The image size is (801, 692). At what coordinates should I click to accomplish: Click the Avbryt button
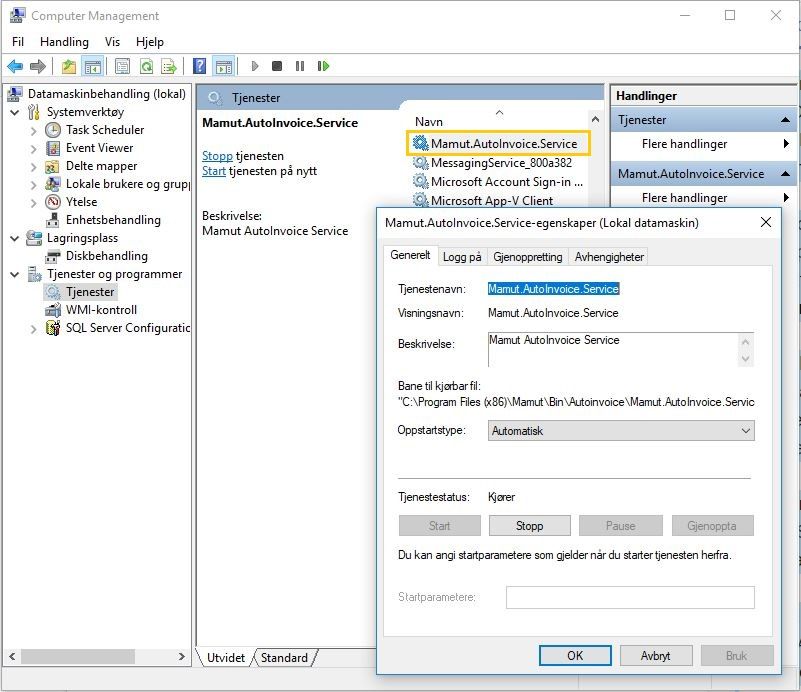coord(655,655)
